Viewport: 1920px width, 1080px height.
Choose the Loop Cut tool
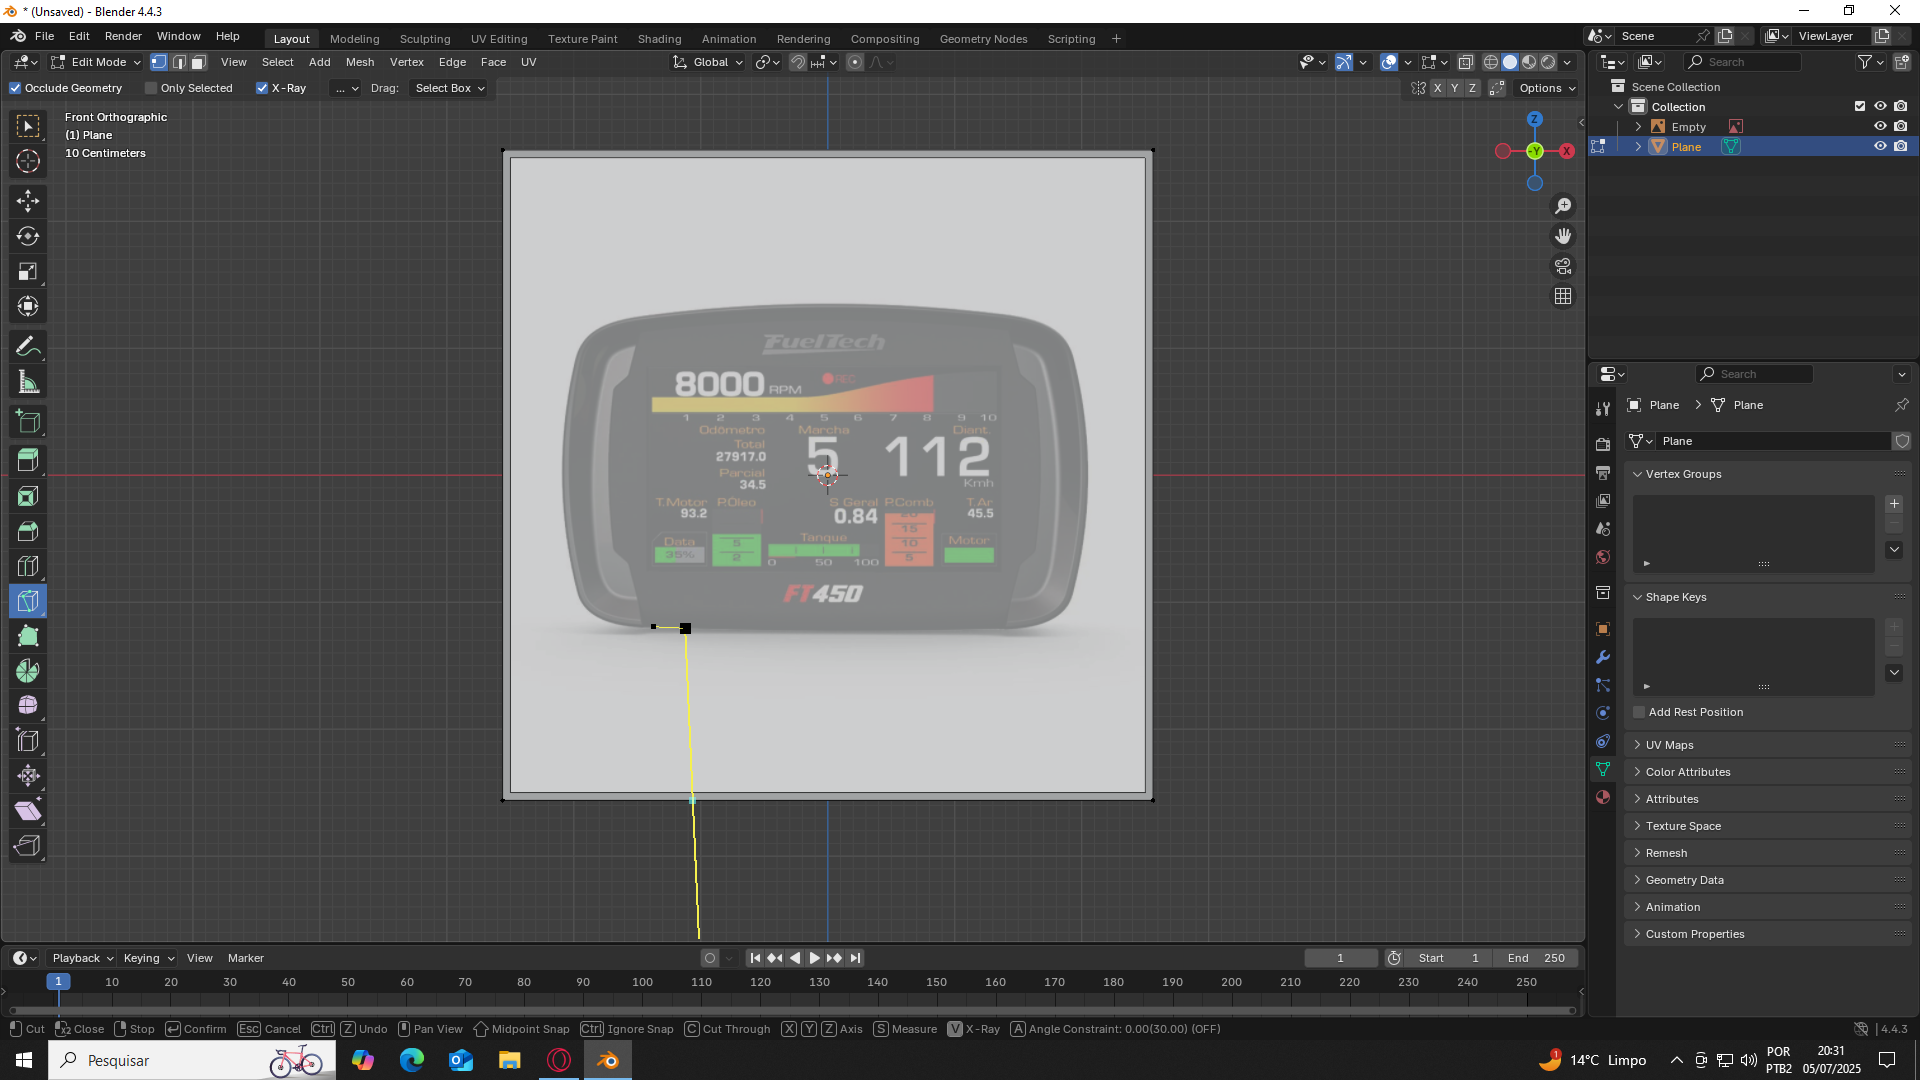tap(28, 566)
